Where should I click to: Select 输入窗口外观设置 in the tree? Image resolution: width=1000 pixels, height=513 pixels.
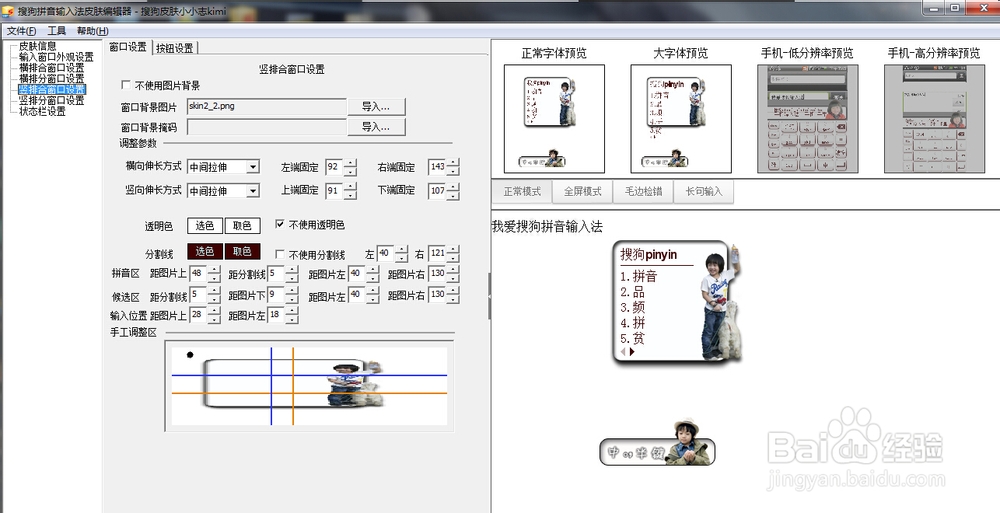(x=56, y=57)
